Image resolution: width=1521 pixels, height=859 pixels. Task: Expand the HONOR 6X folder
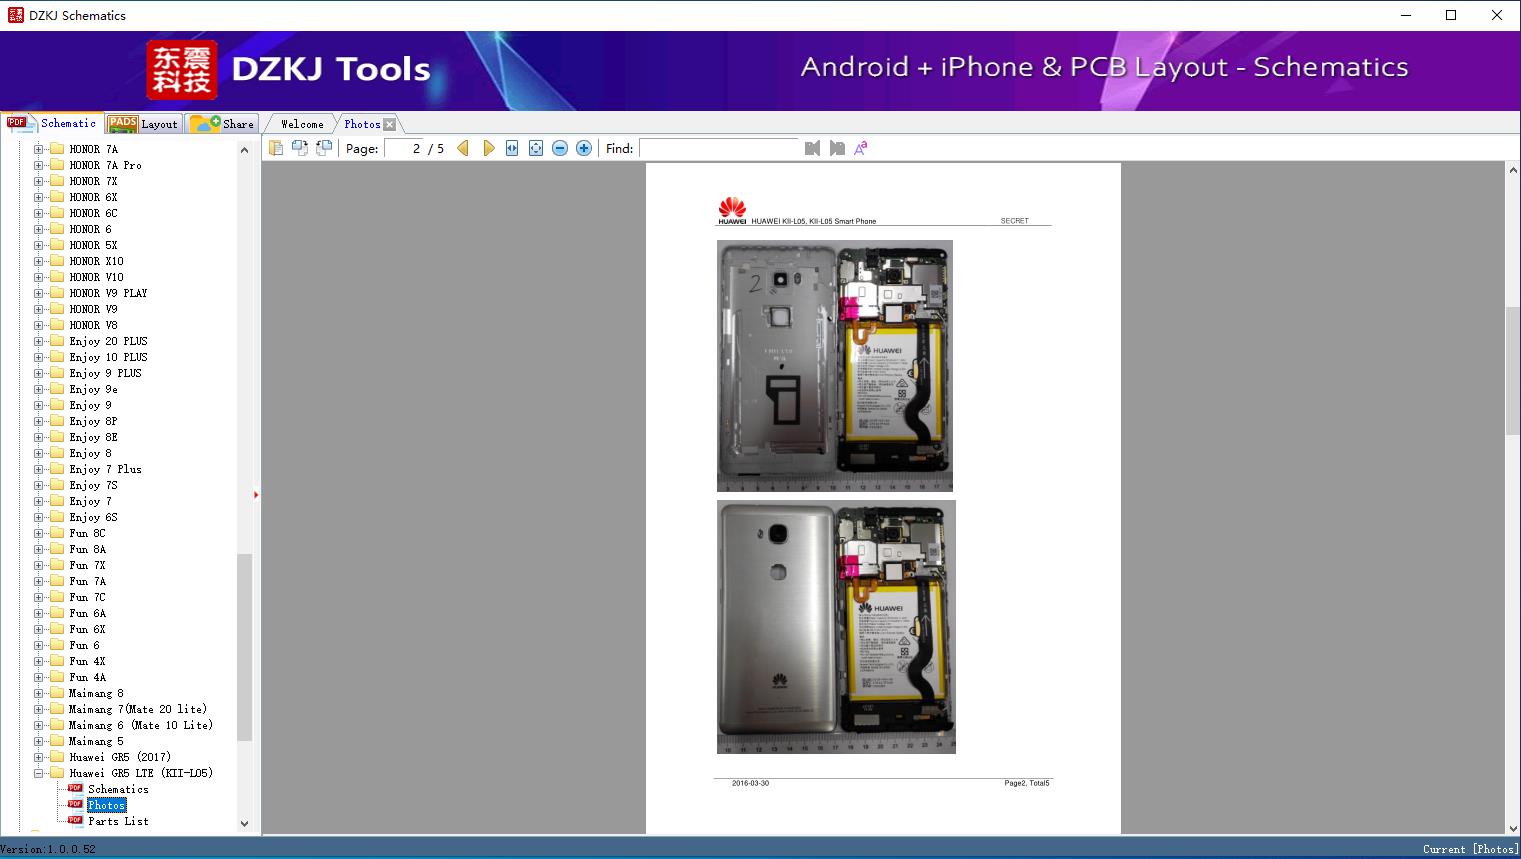38,197
